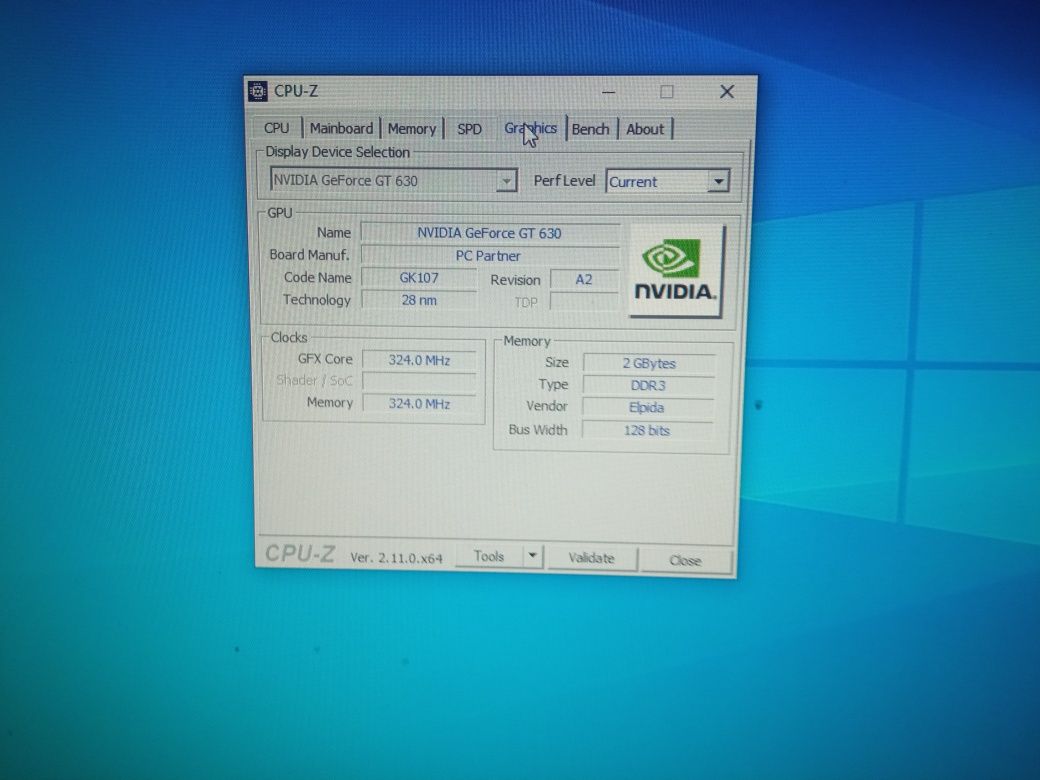Click the 'PC Partner' board manufacturer value
The width and height of the screenshot is (1040, 780).
click(x=489, y=255)
